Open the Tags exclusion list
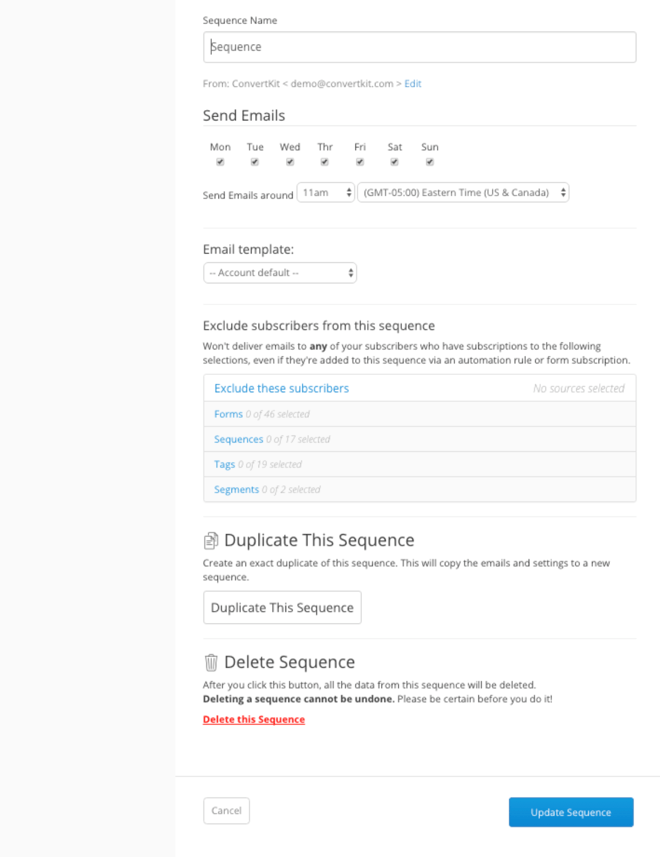 coord(224,464)
